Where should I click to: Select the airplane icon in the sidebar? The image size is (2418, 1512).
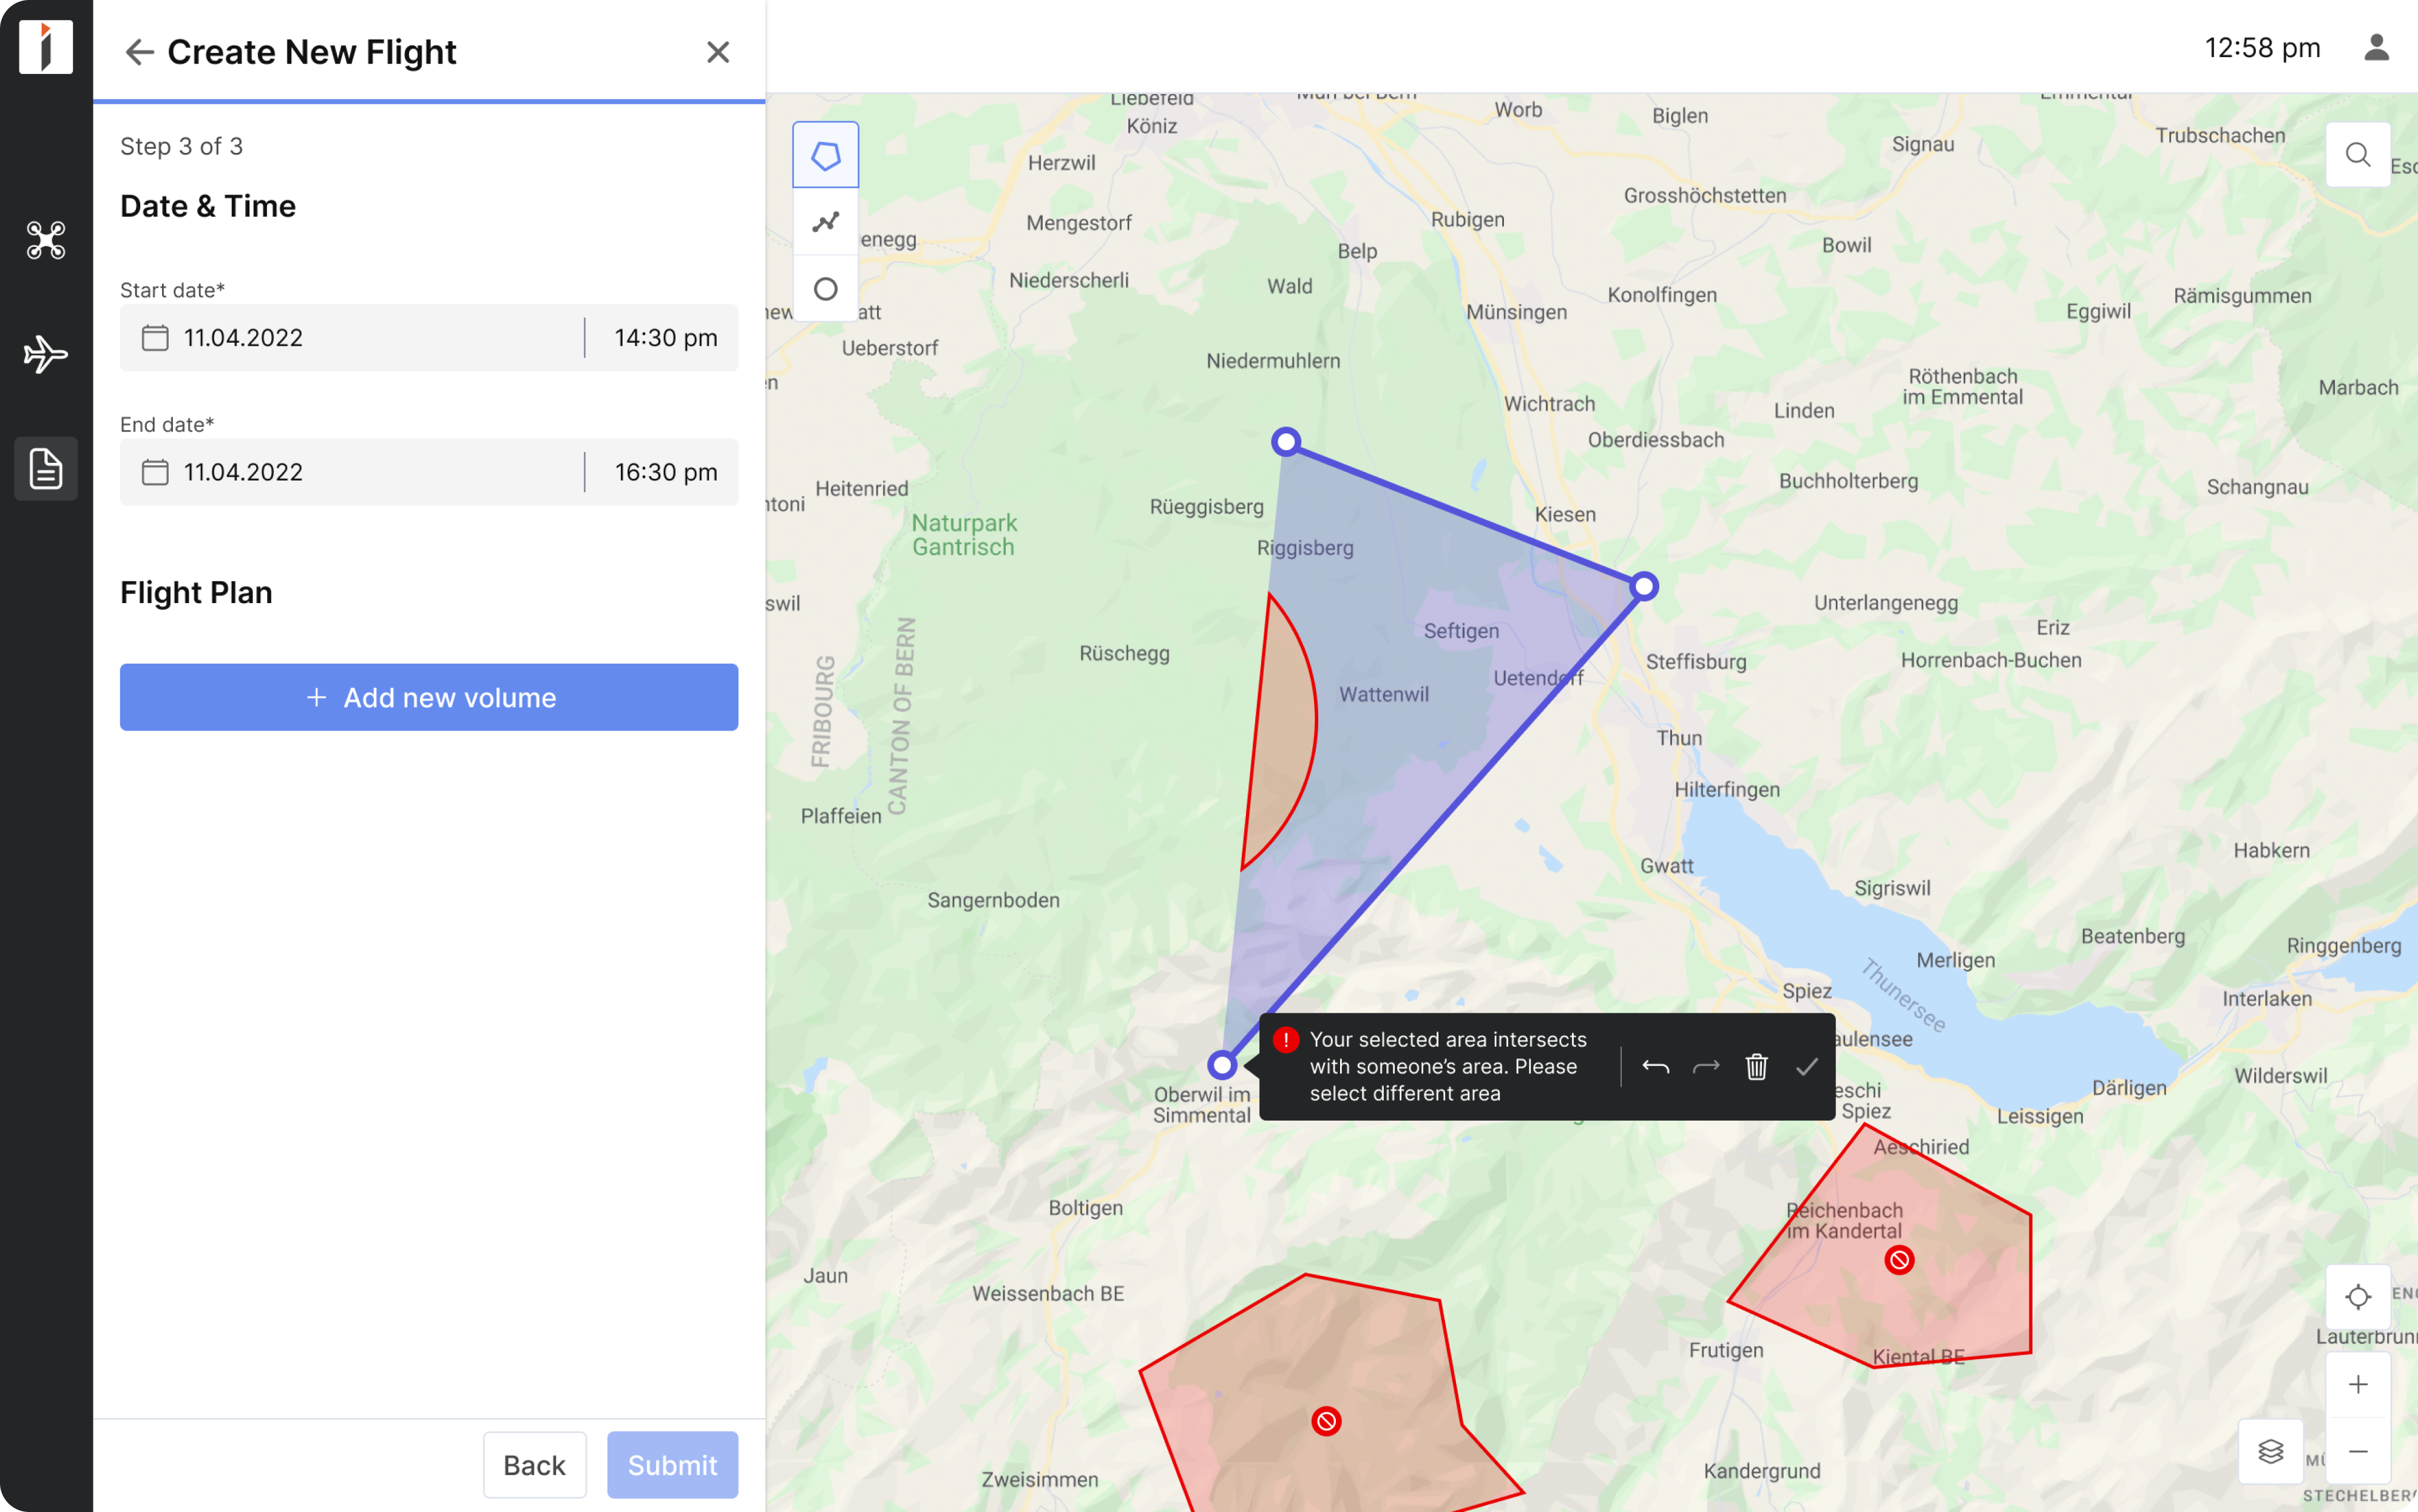coord(45,353)
